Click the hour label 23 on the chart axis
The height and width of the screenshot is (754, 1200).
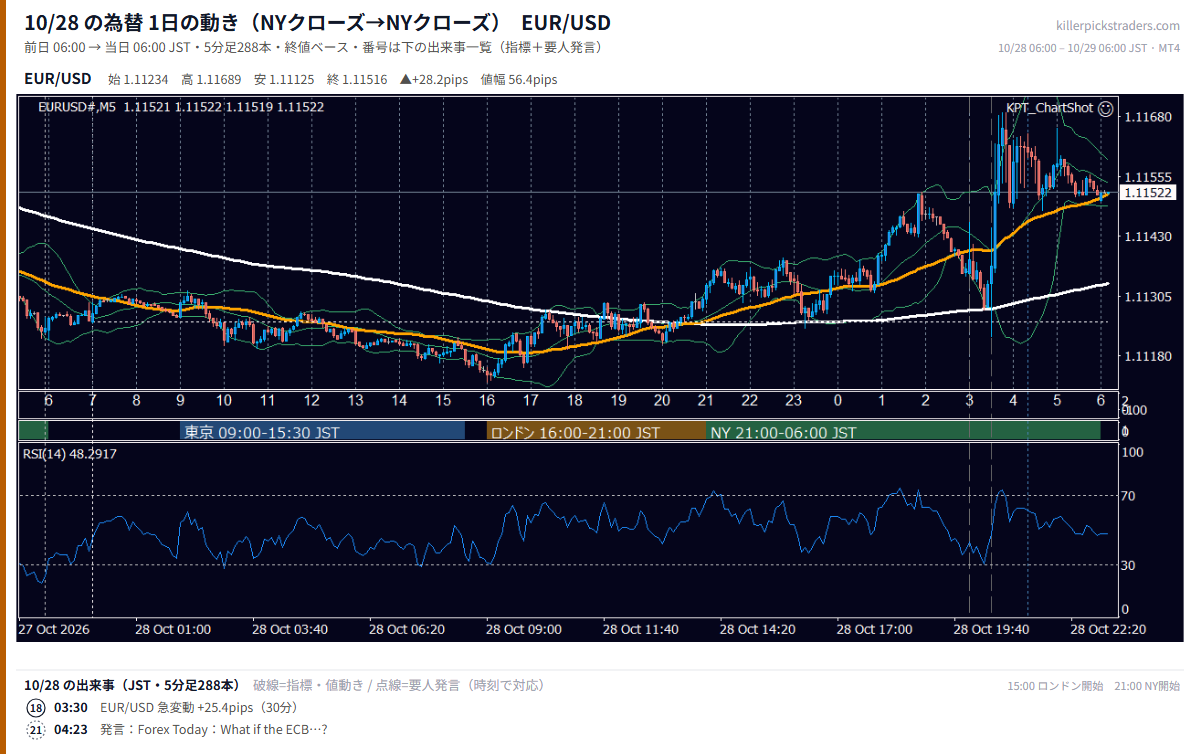click(794, 400)
